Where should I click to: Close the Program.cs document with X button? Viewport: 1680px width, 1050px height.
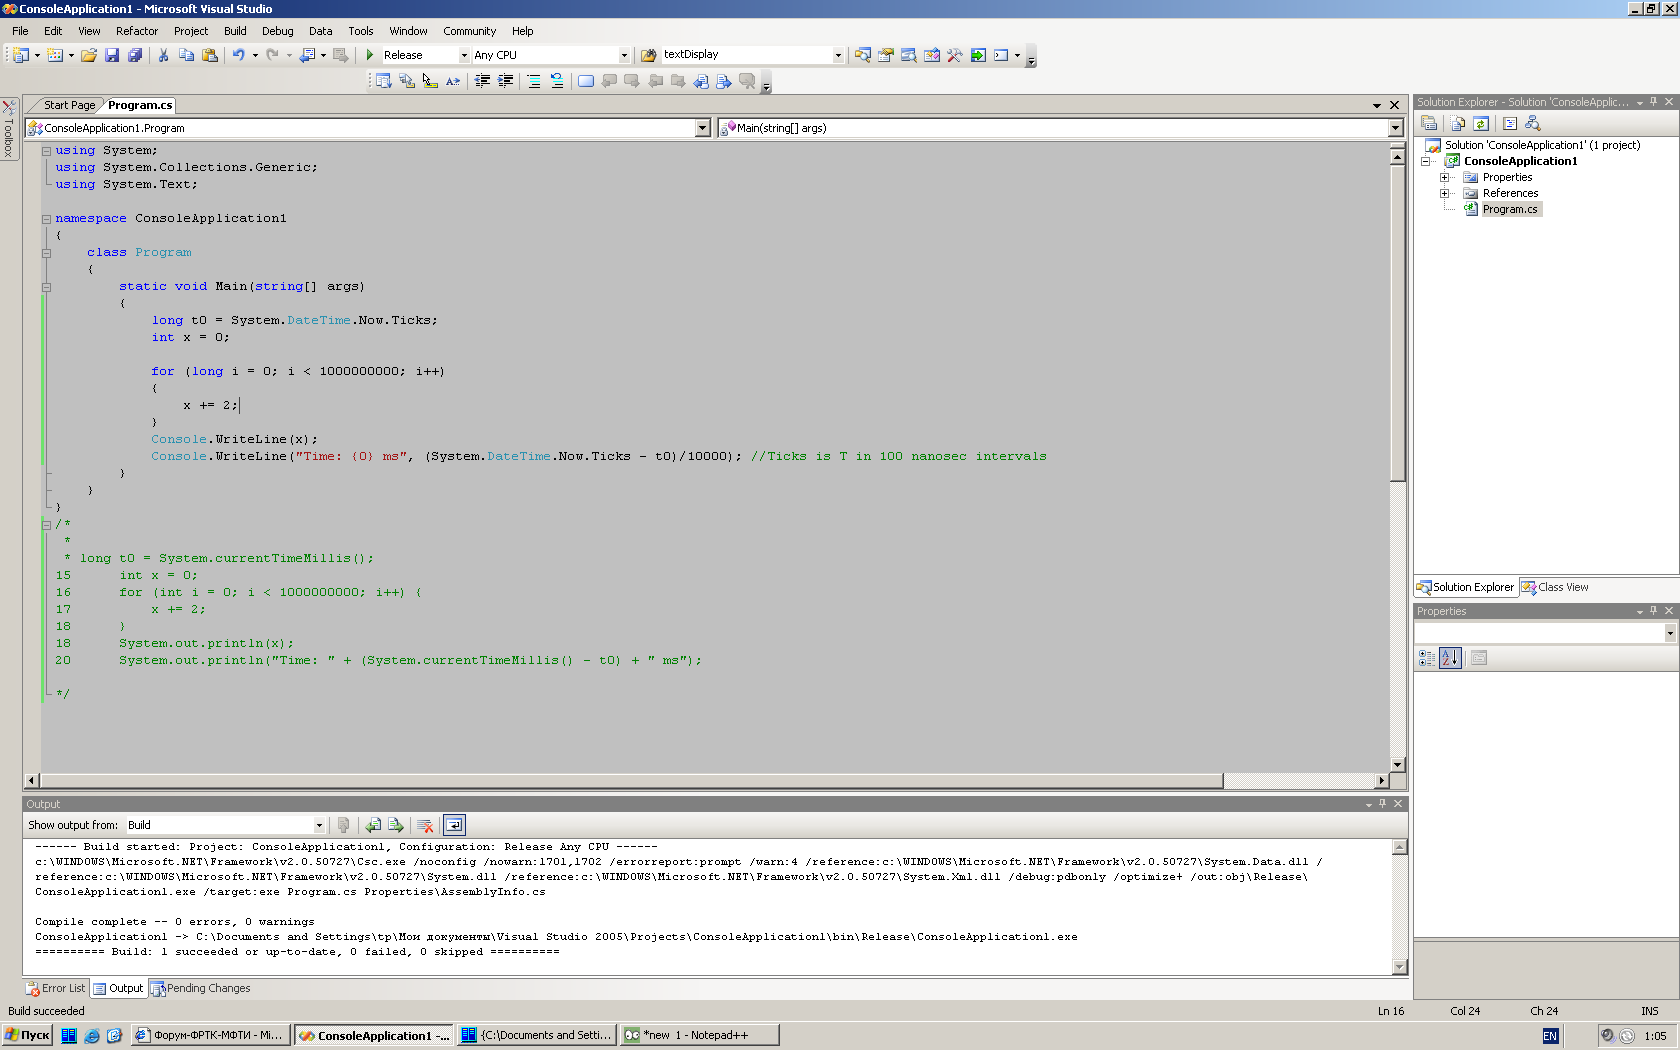[1394, 105]
